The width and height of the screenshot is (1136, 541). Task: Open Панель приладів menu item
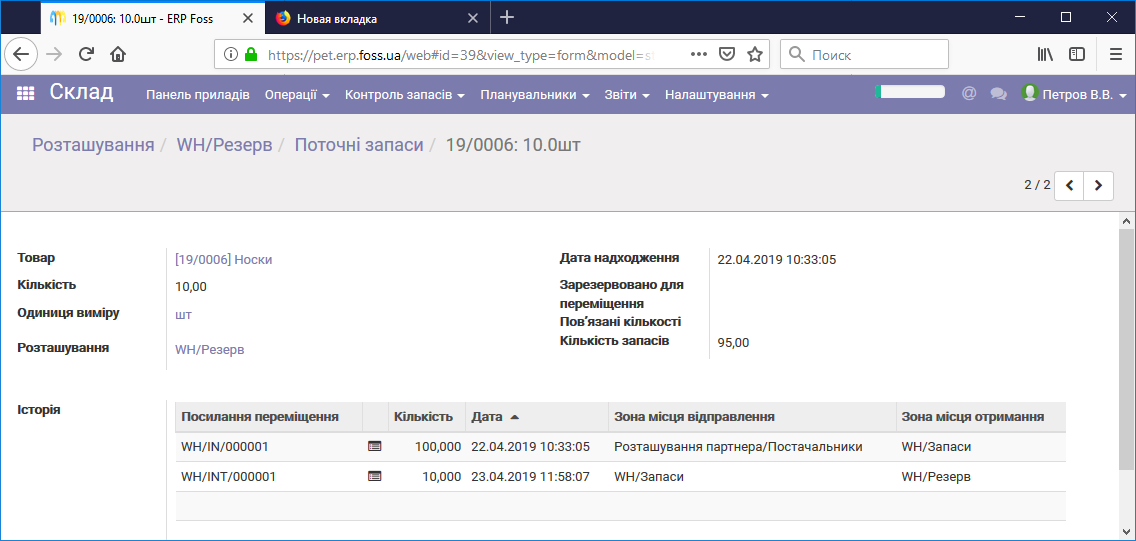coord(198,95)
